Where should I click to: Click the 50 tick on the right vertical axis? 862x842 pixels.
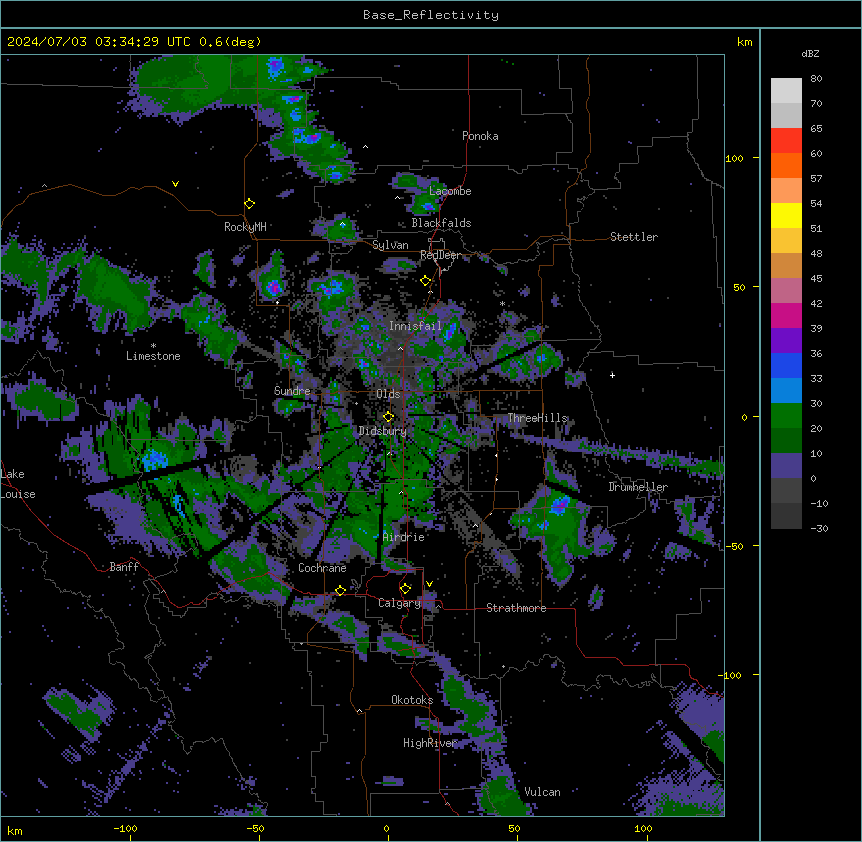(x=739, y=287)
